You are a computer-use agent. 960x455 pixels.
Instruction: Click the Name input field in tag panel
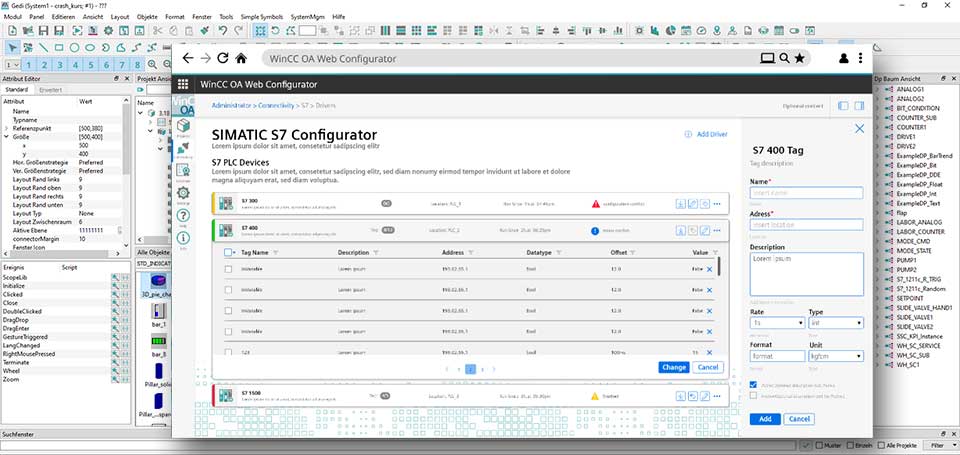click(806, 192)
